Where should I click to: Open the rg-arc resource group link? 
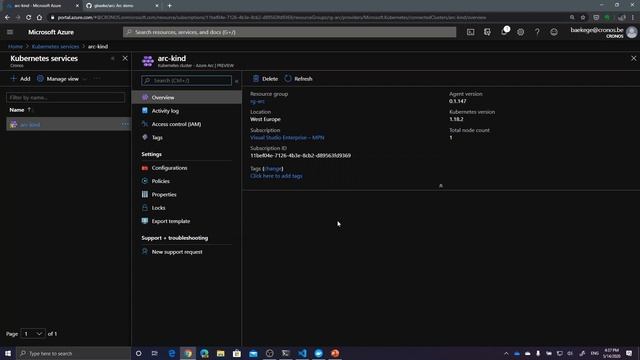point(257,101)
